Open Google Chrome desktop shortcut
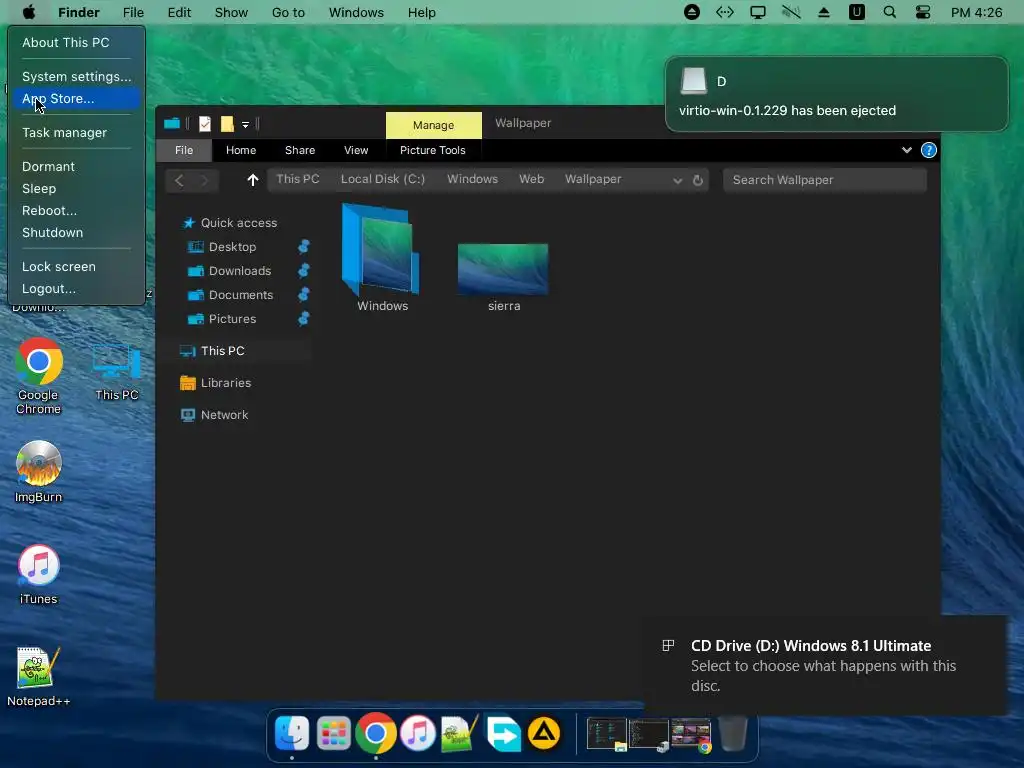Image resolution: width=1024 pixels, height=768 pixels. (39, 376)
